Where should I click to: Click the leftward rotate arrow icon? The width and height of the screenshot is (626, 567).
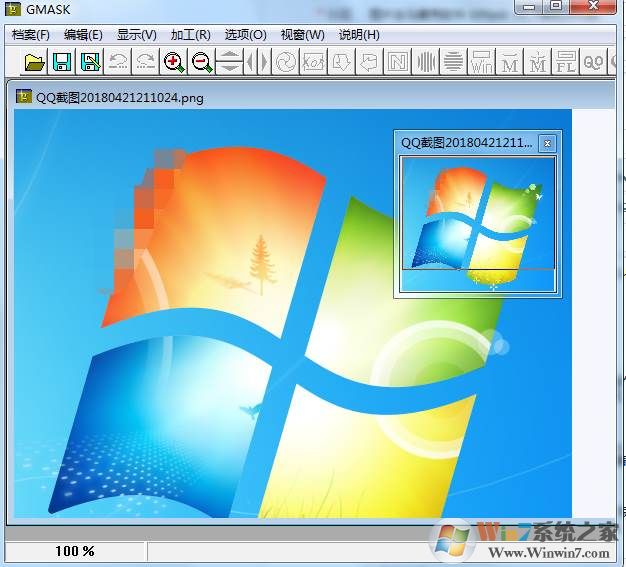coord(369,62)
